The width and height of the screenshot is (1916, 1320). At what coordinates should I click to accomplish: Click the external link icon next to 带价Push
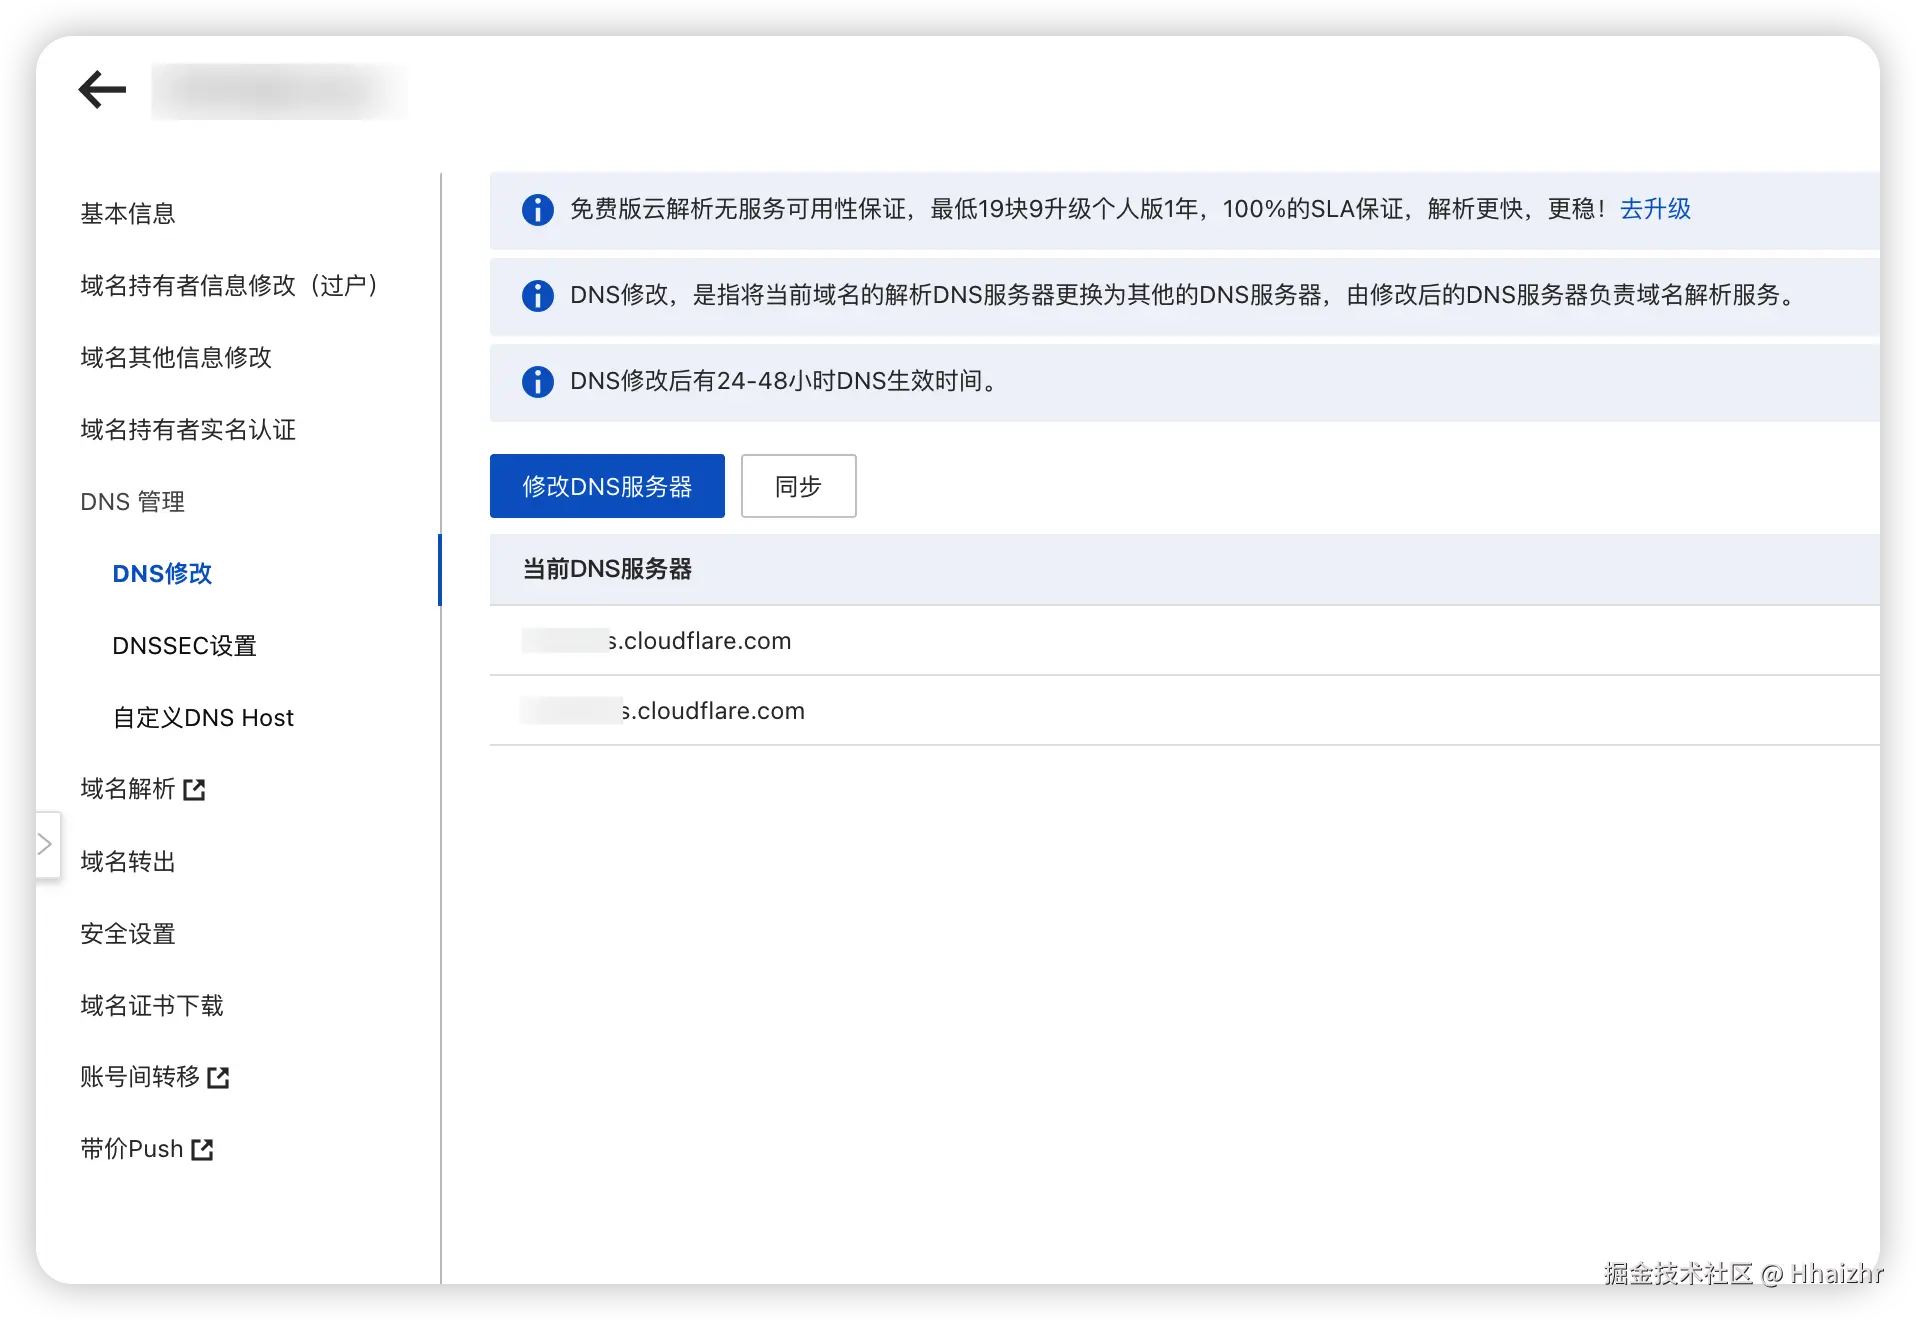[202, 1149]
